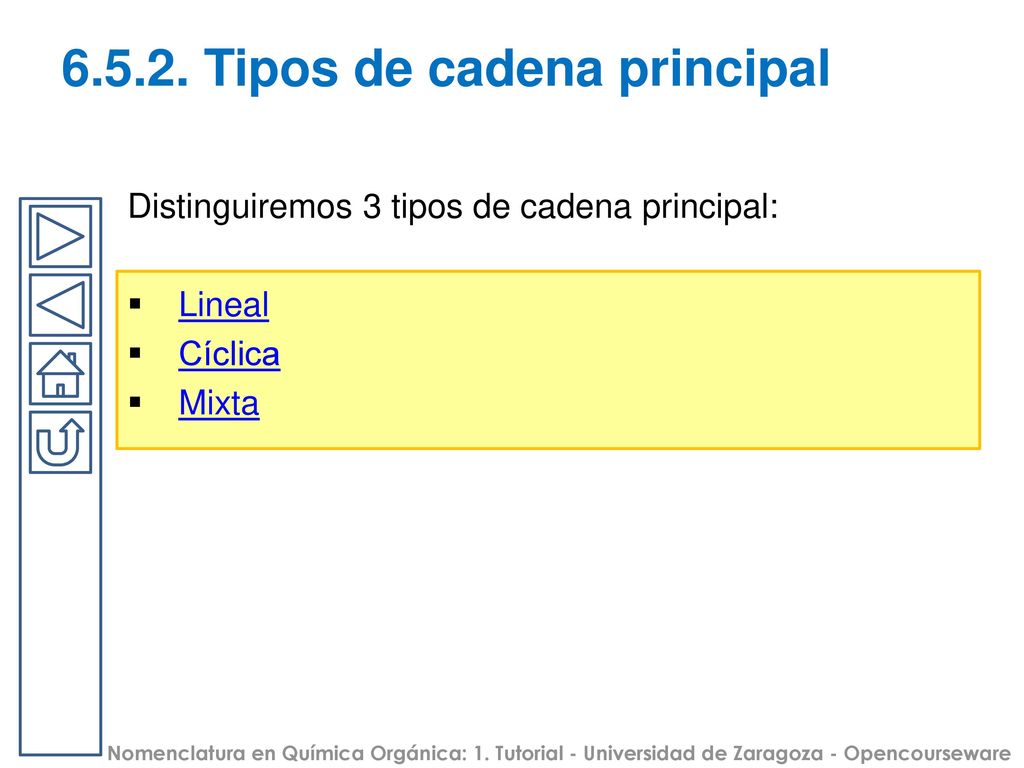1024x768 pixels.
Task: Click the bullet marker before Mixta
Action: click(135, 402)
